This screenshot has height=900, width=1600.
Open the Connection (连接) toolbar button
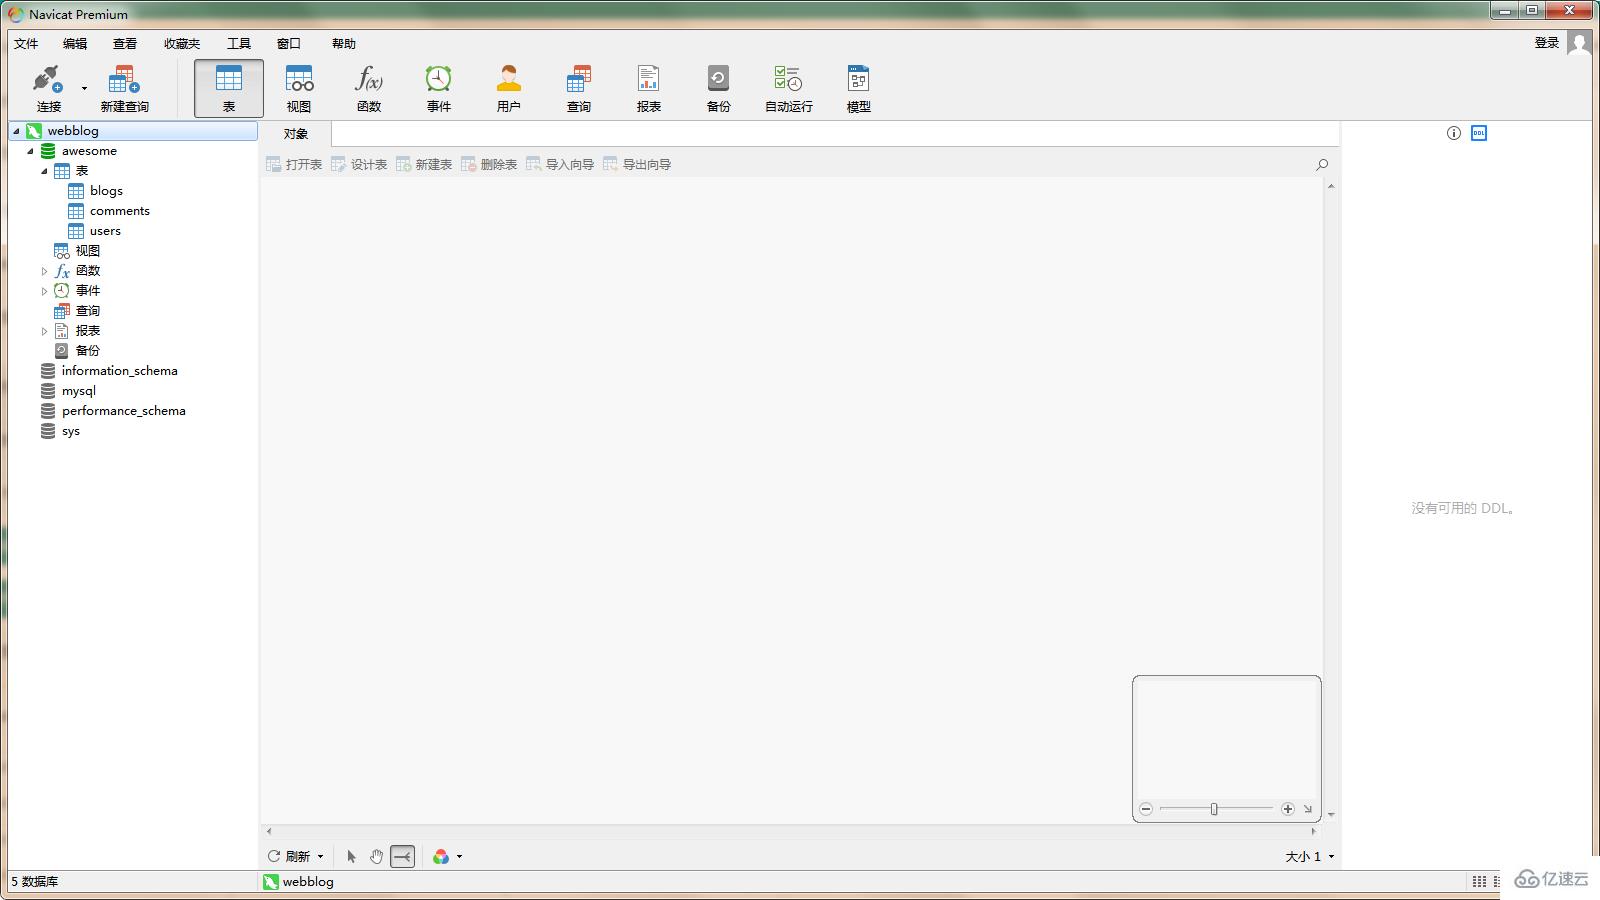[x=48, y=88]
